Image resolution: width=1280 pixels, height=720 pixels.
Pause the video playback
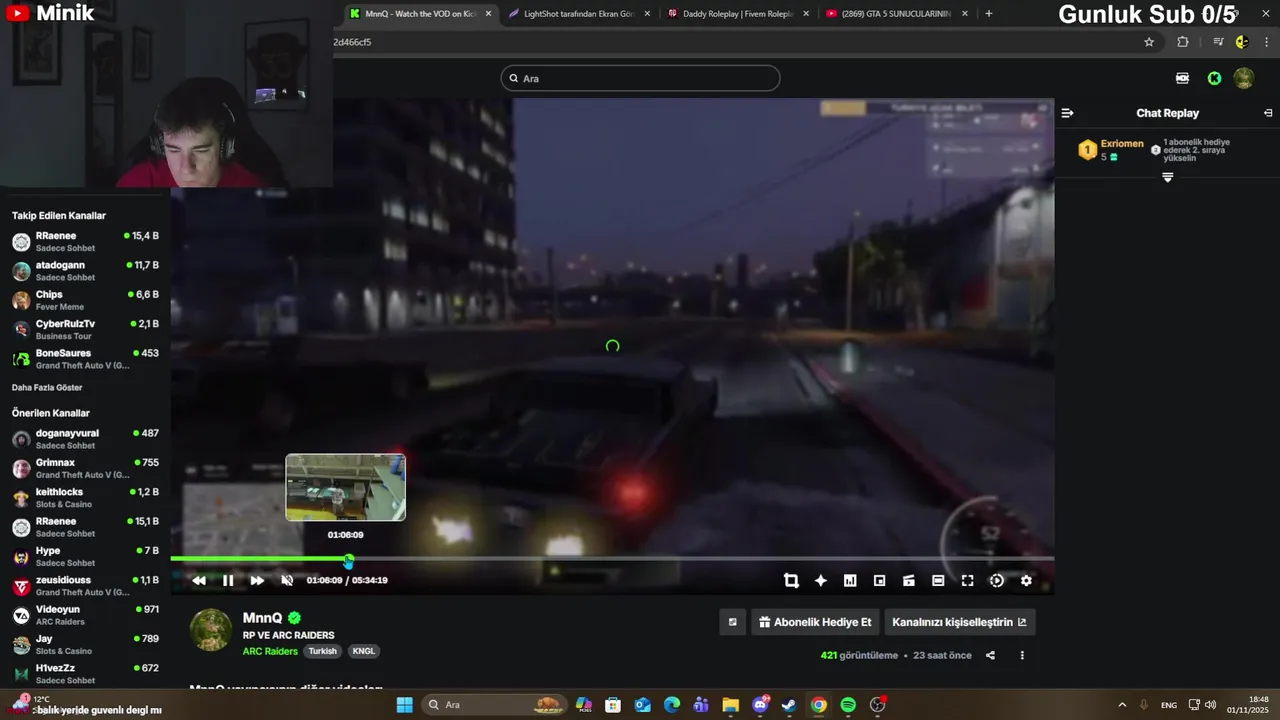pos(228,580)
